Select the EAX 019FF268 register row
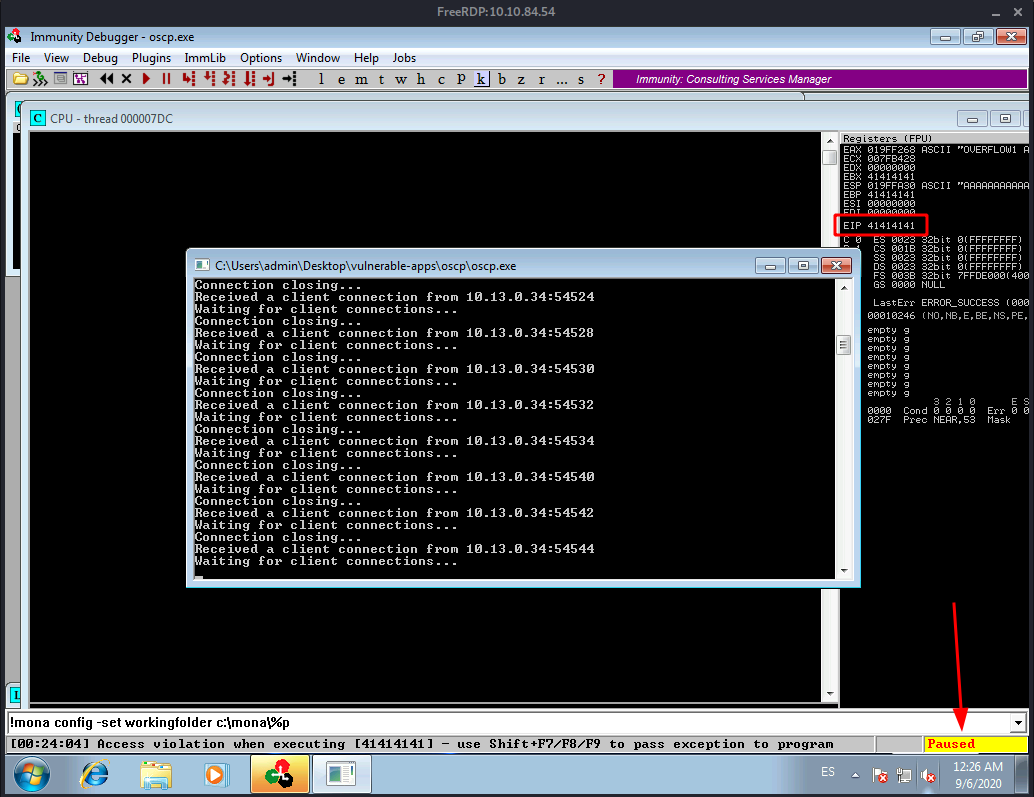The width and height of the screenshot is (1034, 797). point(935,150)
